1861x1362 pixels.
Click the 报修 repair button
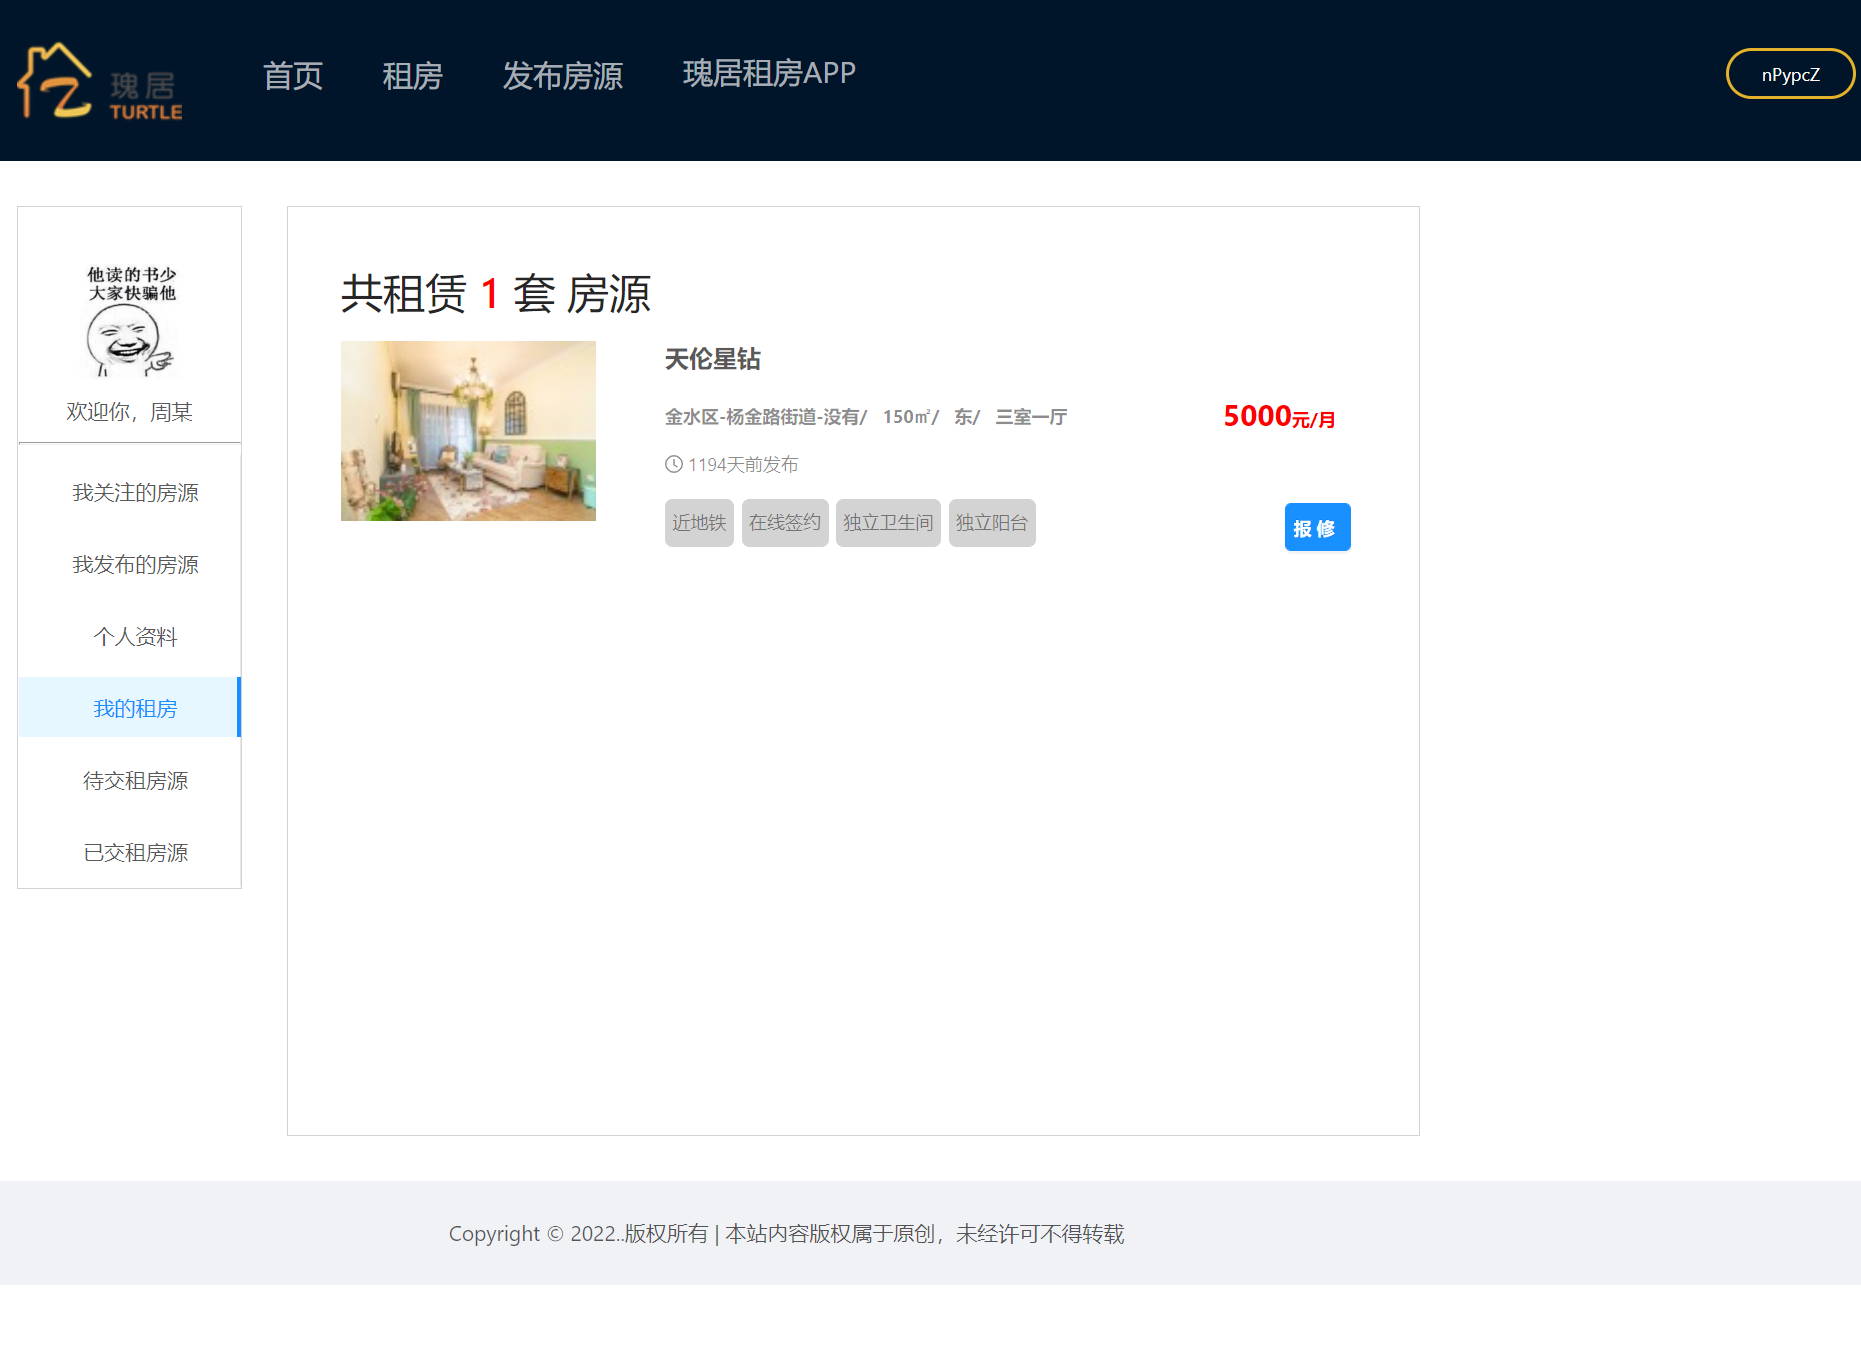pyautogui.click(x=1317, y=527)
